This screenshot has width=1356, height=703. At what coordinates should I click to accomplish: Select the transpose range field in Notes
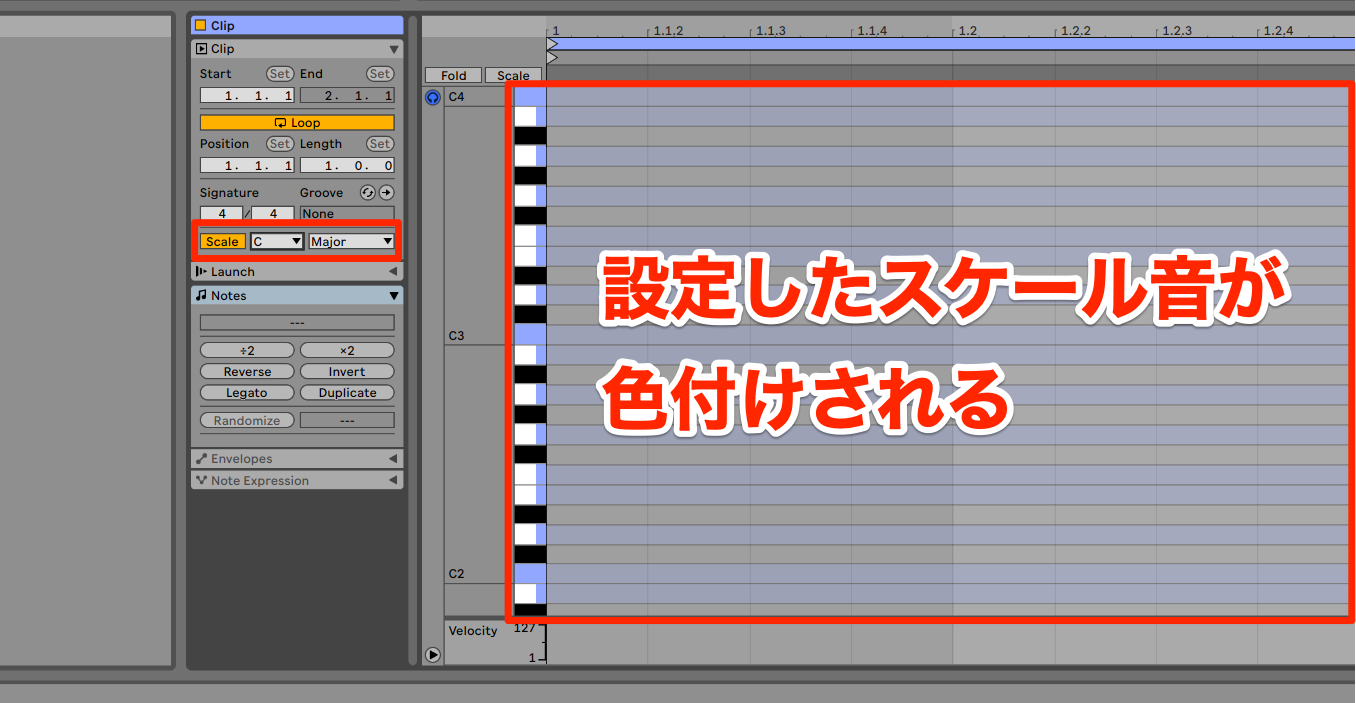point(297,323)
